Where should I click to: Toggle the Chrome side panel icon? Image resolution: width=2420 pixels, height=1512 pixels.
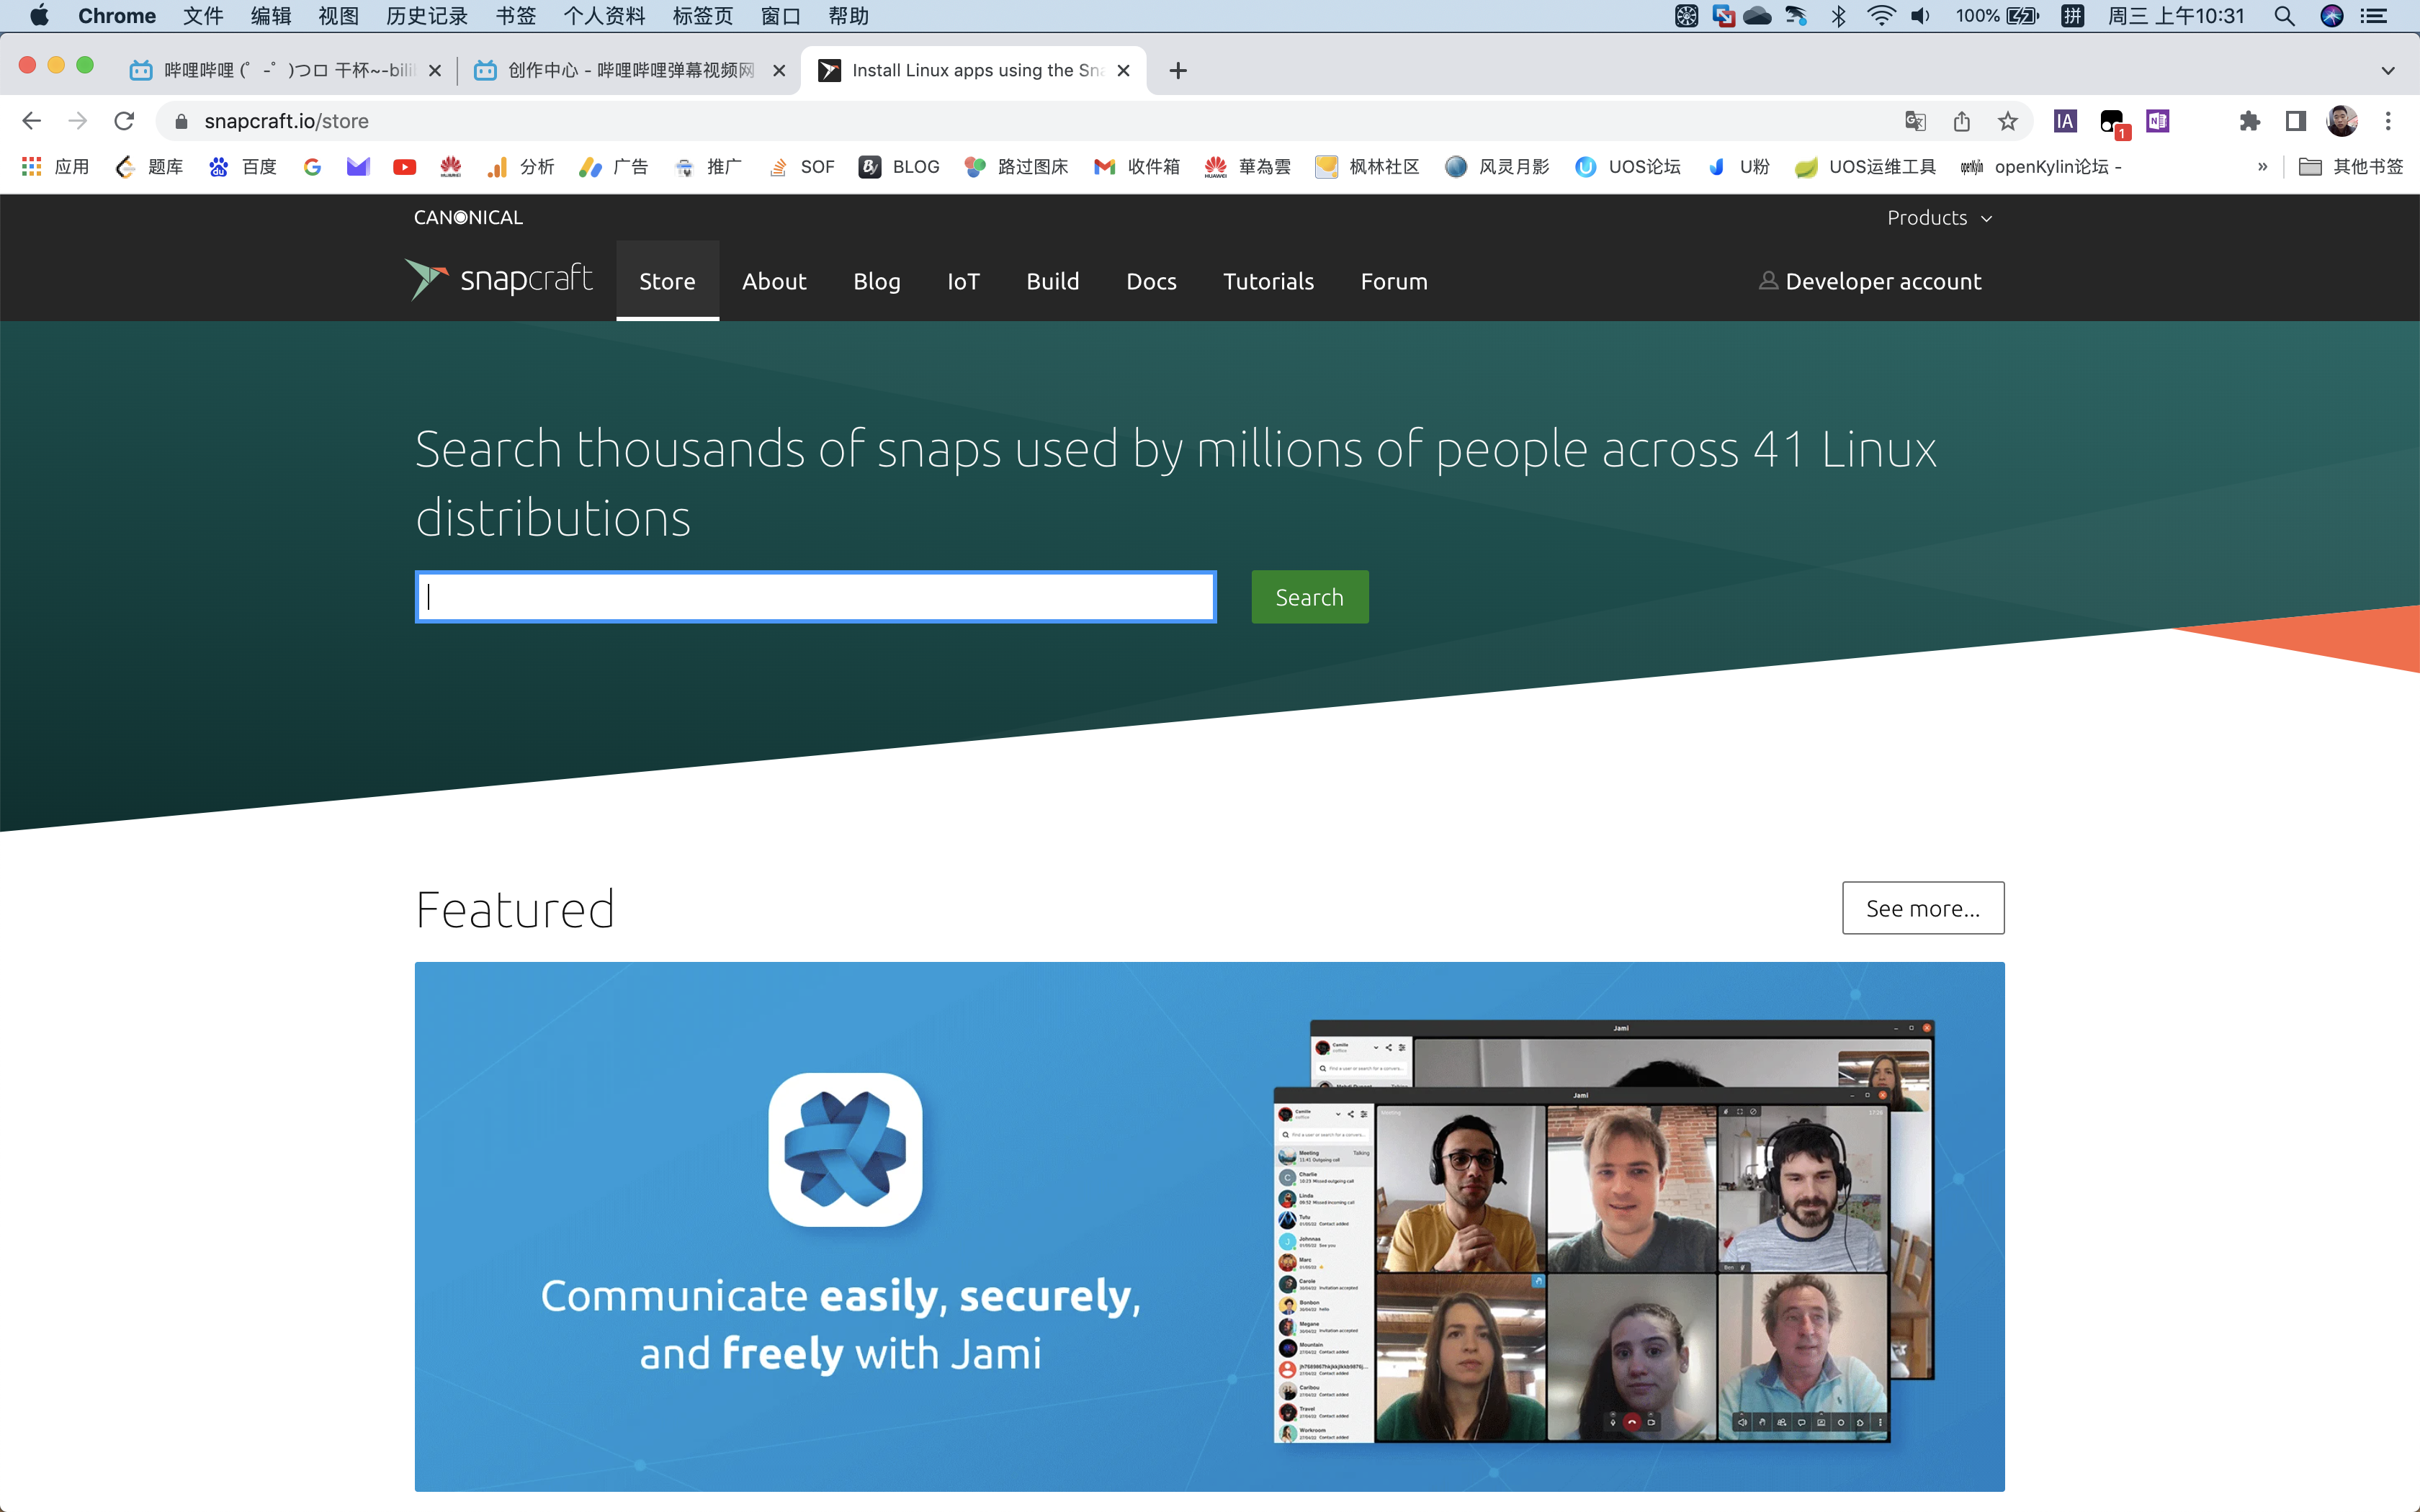(x=2295, y=121)
